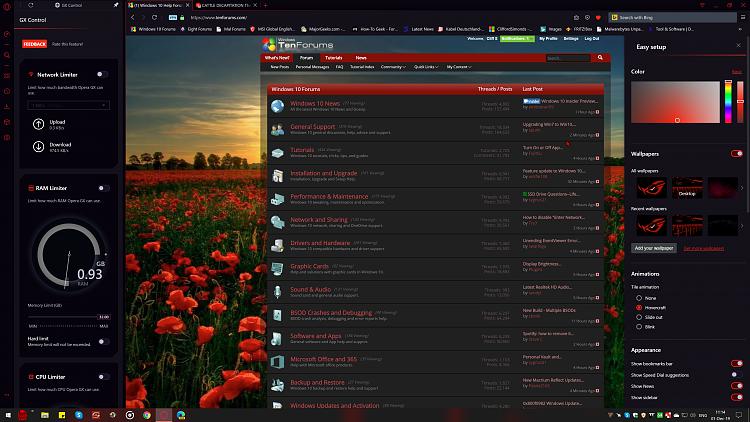Open the What's New tab
This screenshot has height=422, width=750.
(277, 58)
